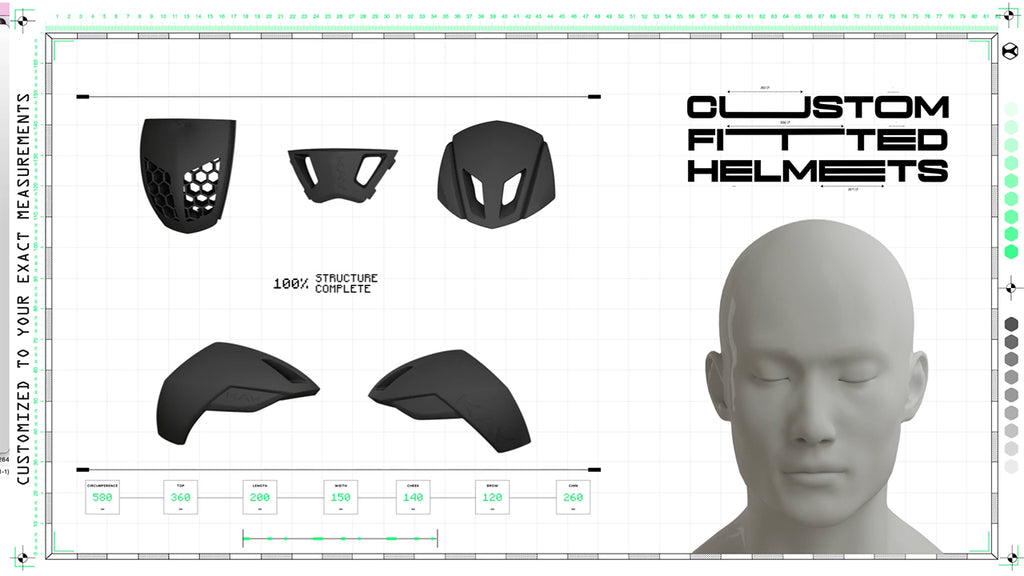Screen dimensions: 1024x576
Task: Select the bottom-left helmet side profile
Action: pyautogui.click(x=235, y=392)
